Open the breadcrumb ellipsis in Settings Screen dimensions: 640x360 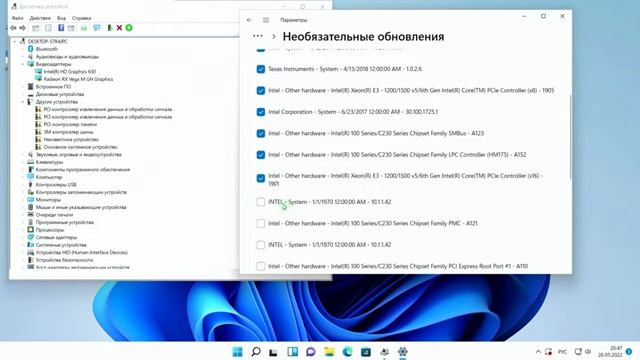coord(258,36)
